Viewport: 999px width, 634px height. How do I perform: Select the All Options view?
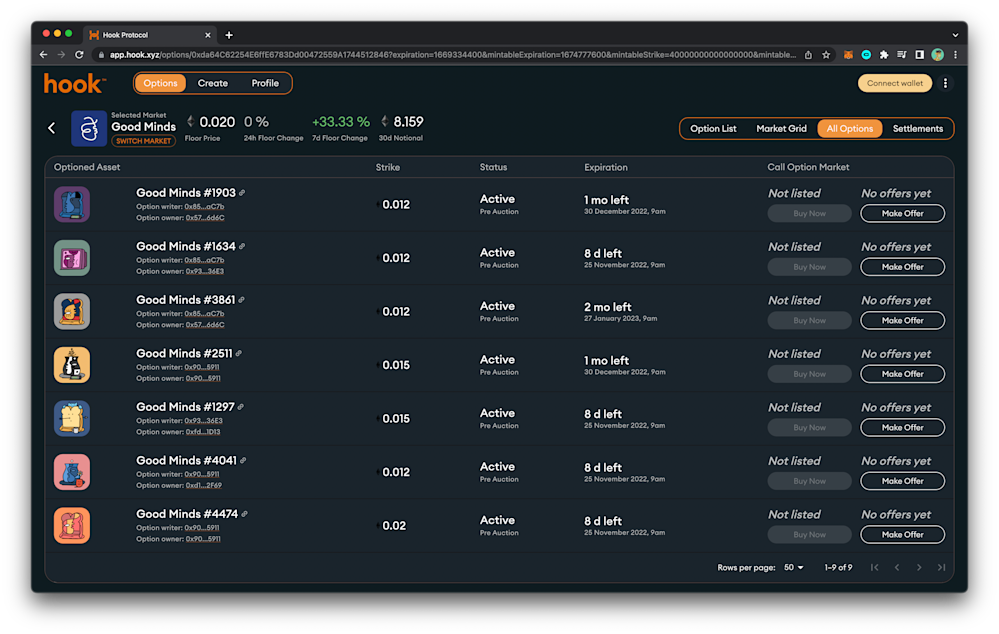tap(850, 129)
